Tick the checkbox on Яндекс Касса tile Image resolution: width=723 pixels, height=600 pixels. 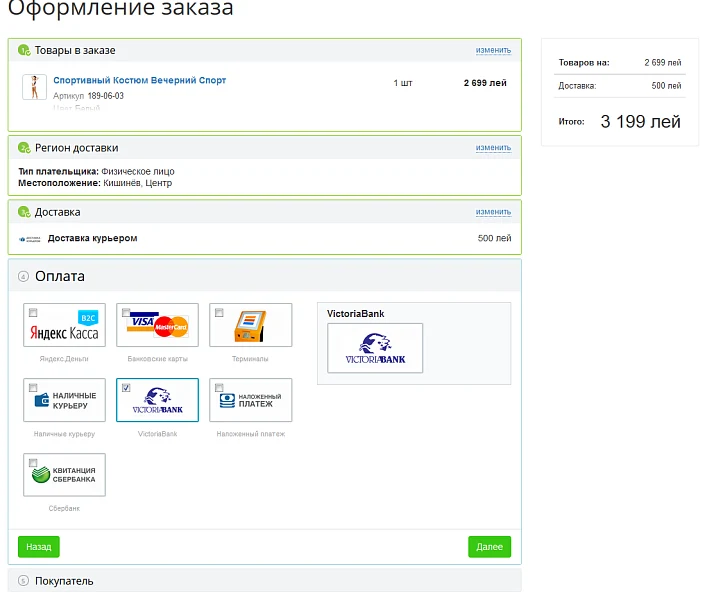tap(33, 313)
